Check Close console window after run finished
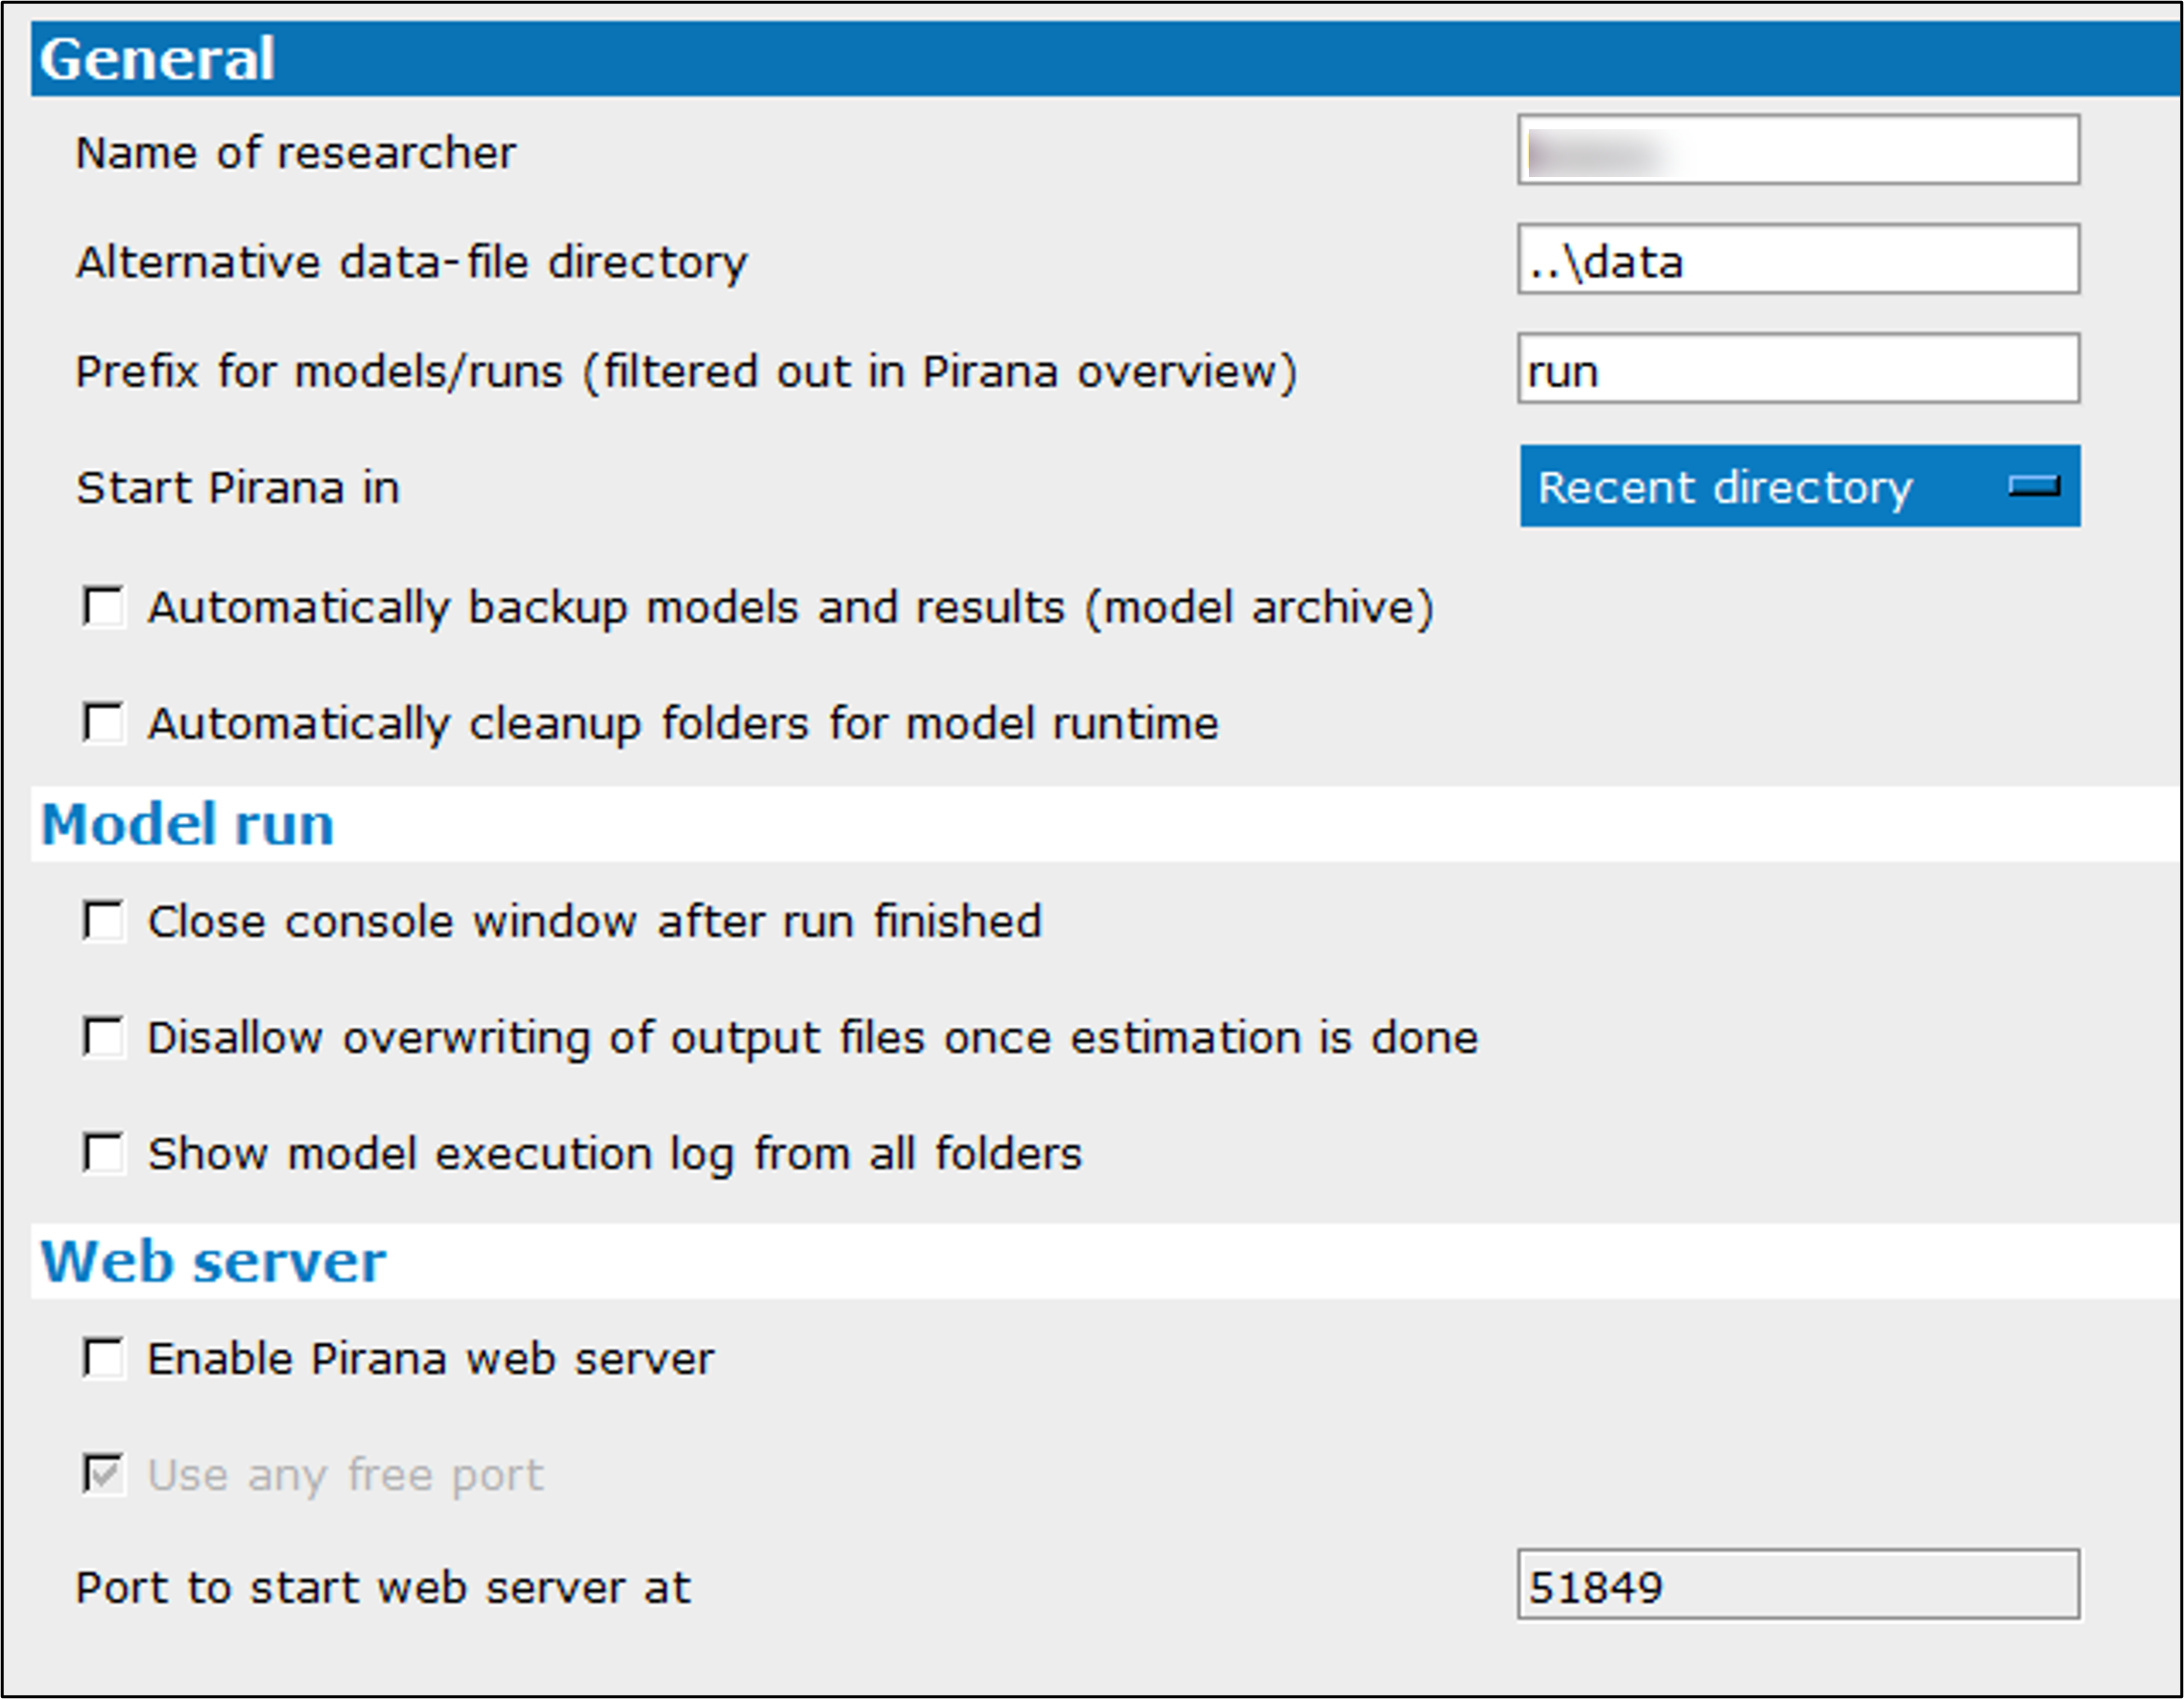The image size is (2184, 1699). [x=104, y=921]
